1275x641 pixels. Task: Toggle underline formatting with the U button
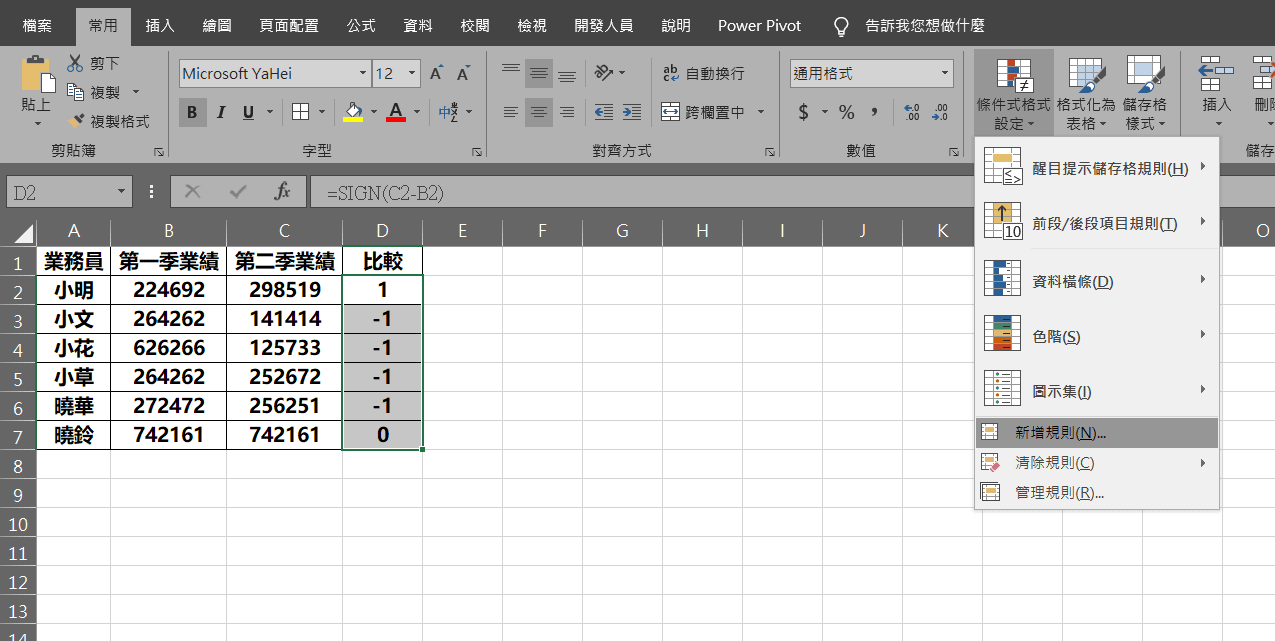click(247, 112)
